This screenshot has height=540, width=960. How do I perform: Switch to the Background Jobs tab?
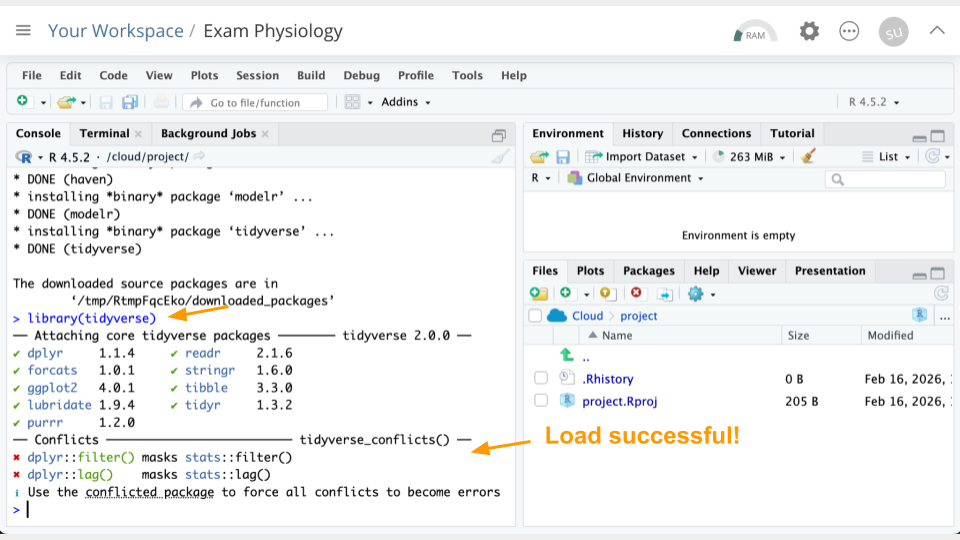click(208, 133)
